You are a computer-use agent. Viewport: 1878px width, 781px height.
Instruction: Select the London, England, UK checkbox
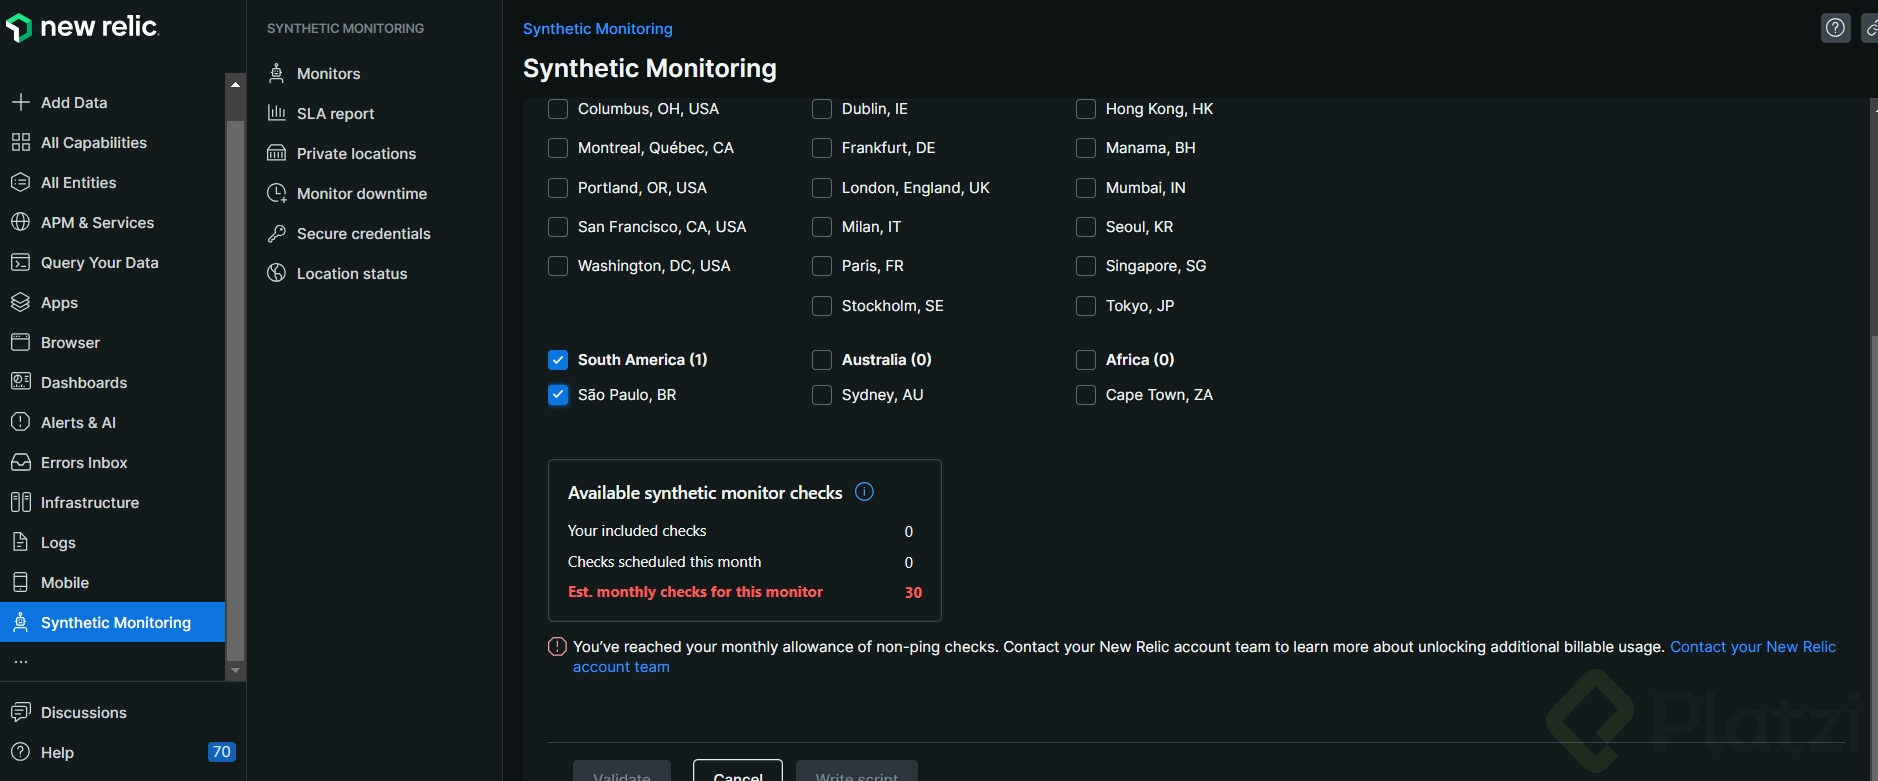pyautogui.click(x=822, y=188)
